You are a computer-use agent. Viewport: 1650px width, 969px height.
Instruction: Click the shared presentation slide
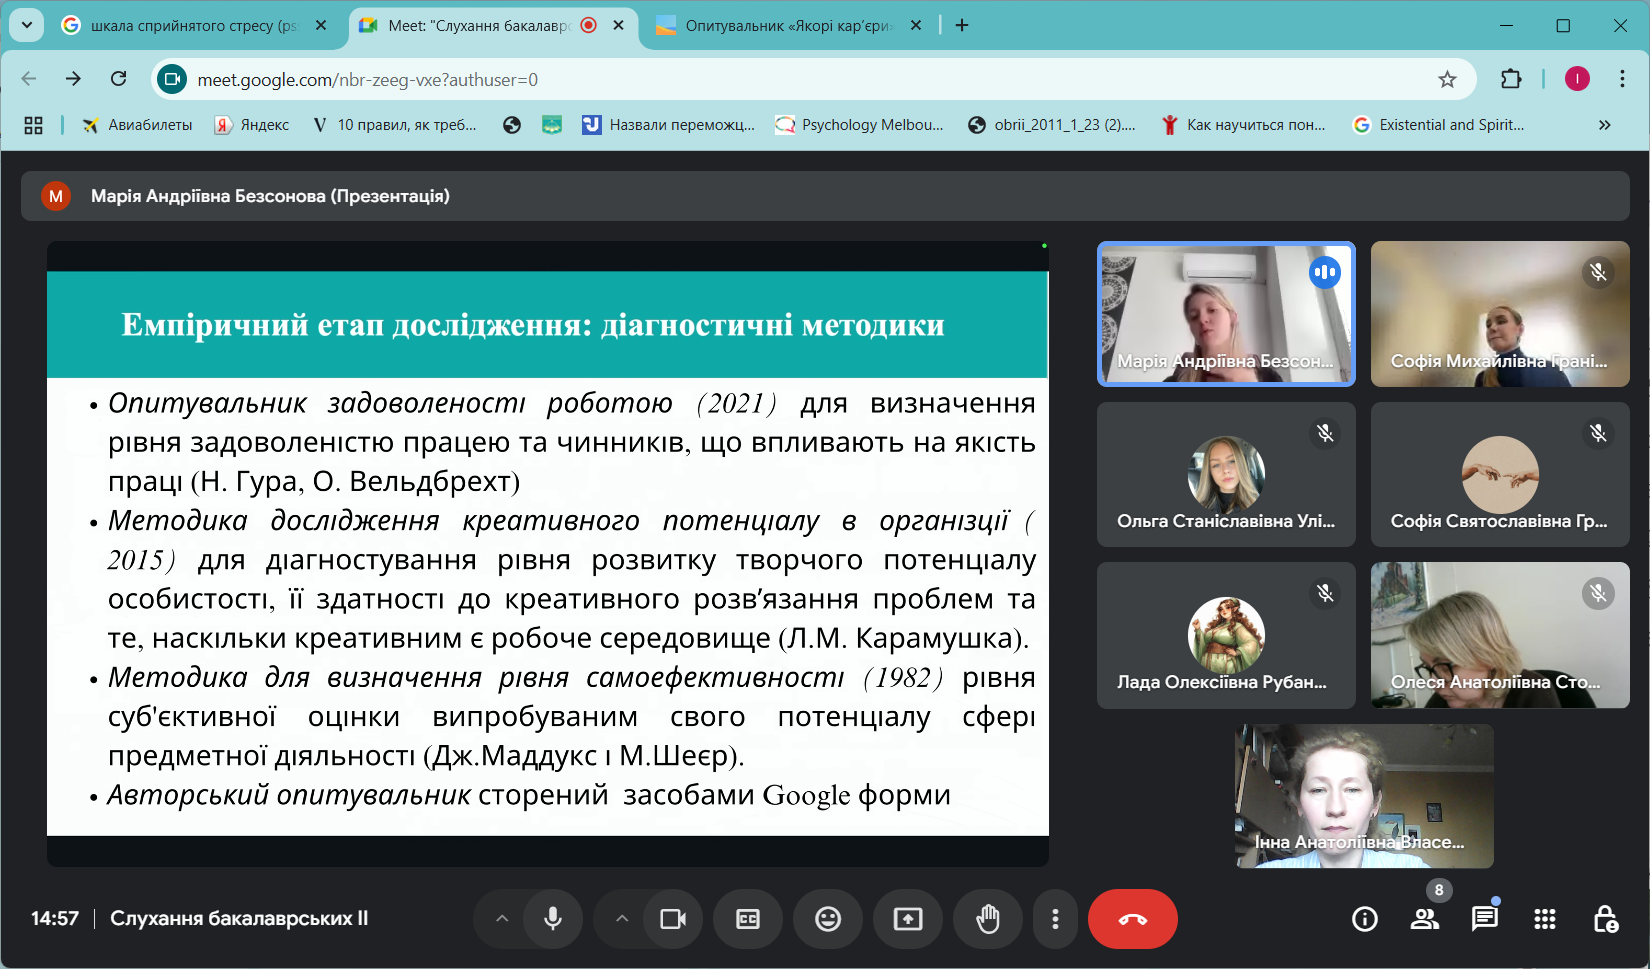pos(548,553)
